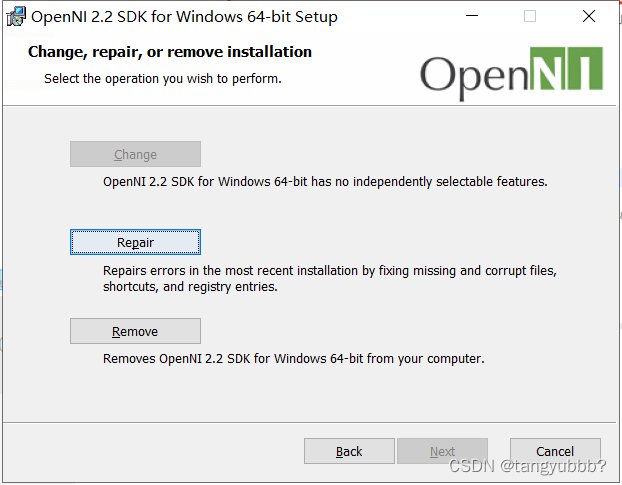Click the CSDN @tangyubbb watermark text

tap(528, 466)
